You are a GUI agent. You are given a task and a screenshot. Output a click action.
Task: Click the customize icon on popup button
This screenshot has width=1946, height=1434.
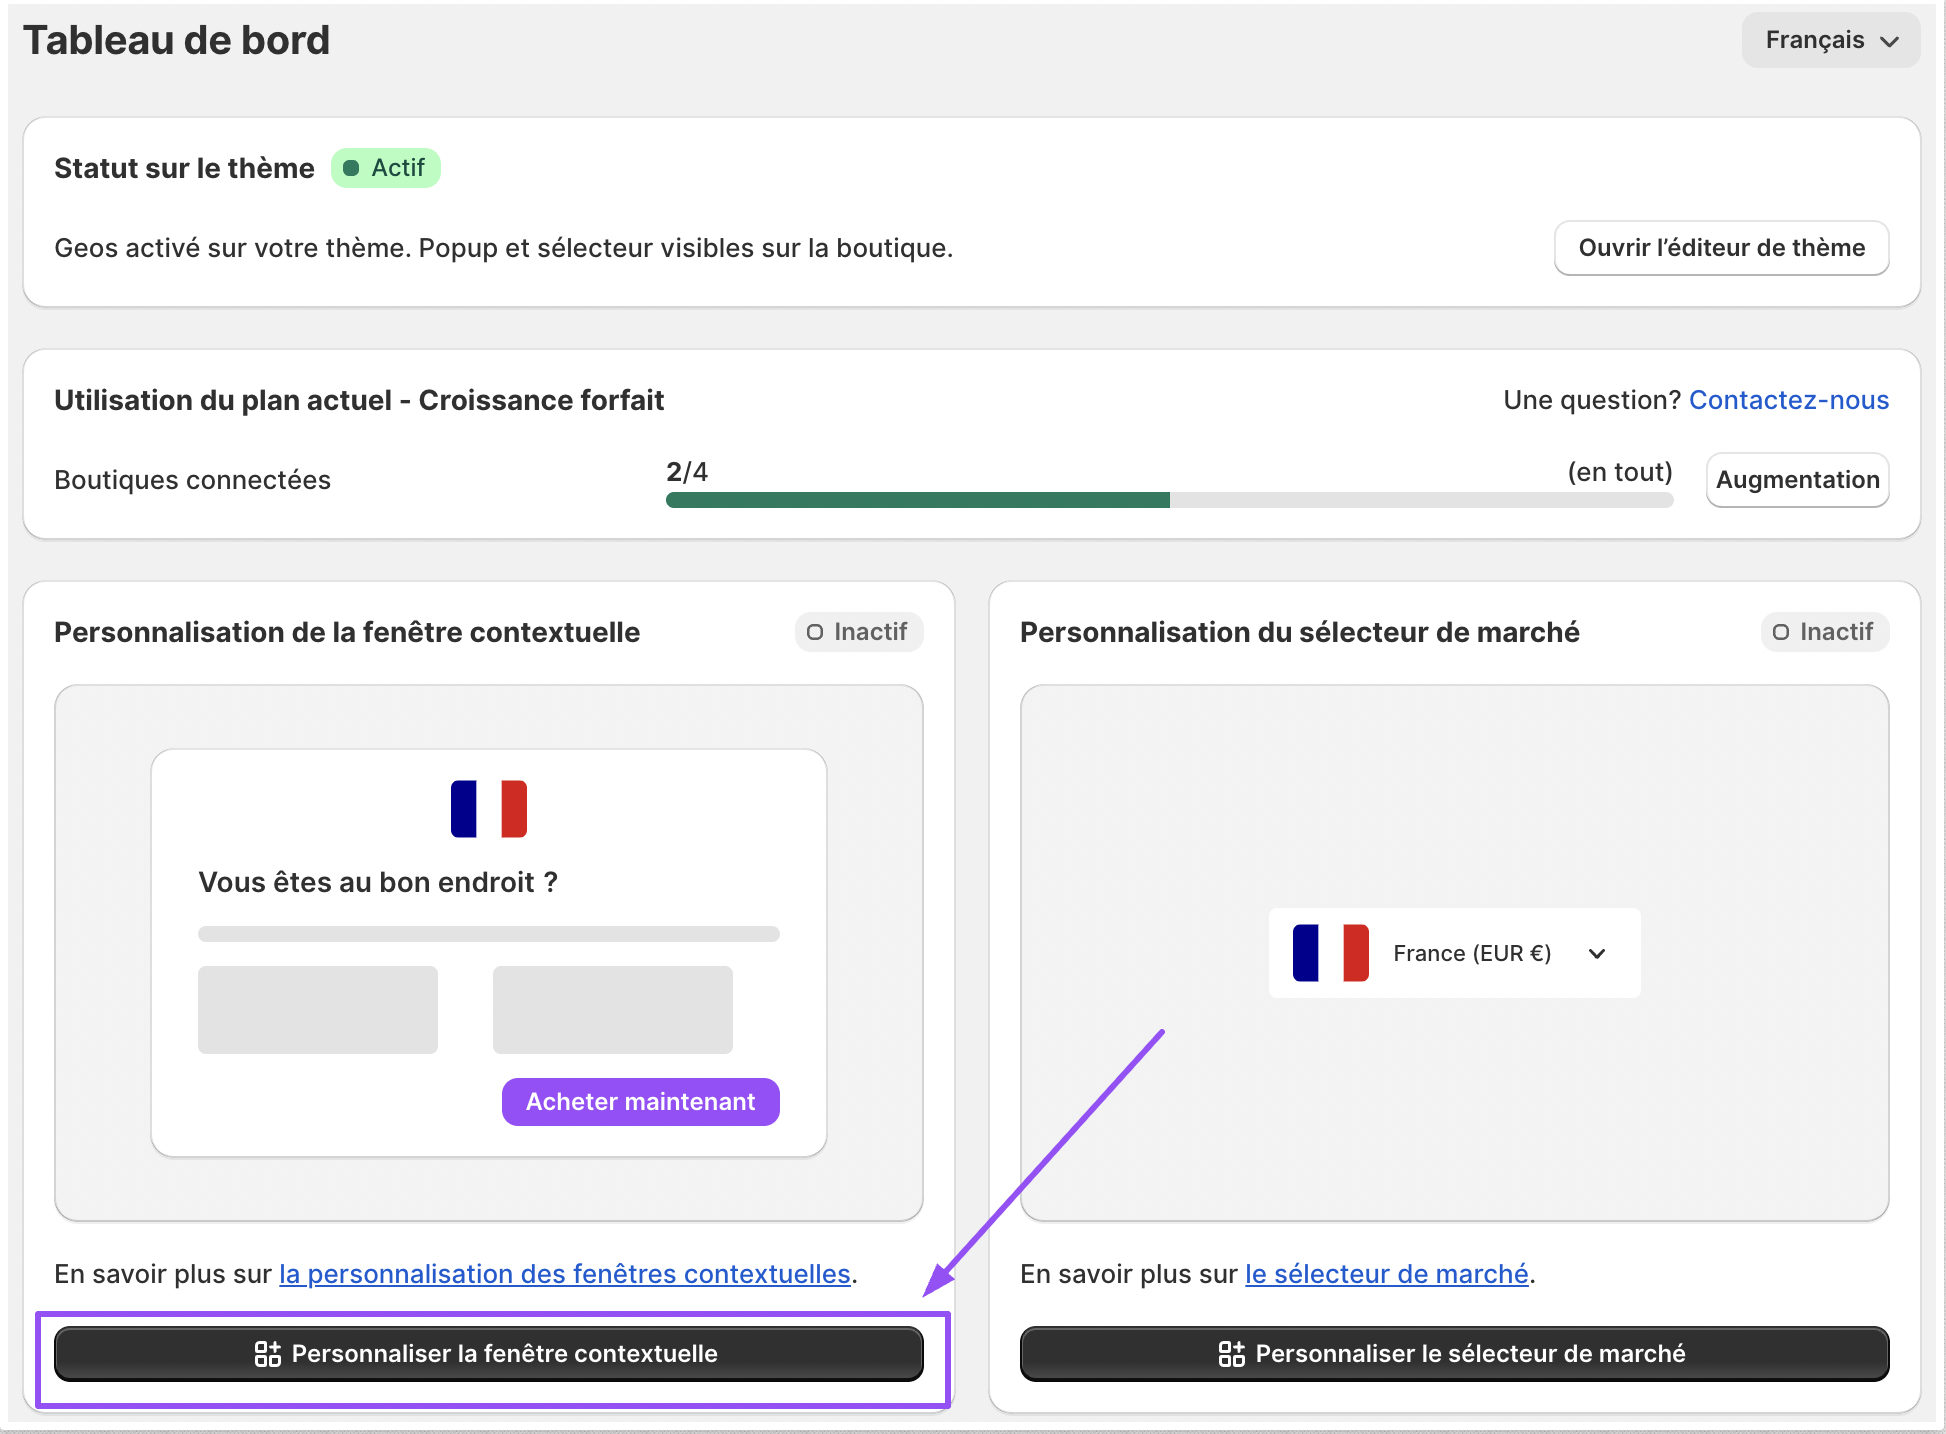[x=268, y=1354]
